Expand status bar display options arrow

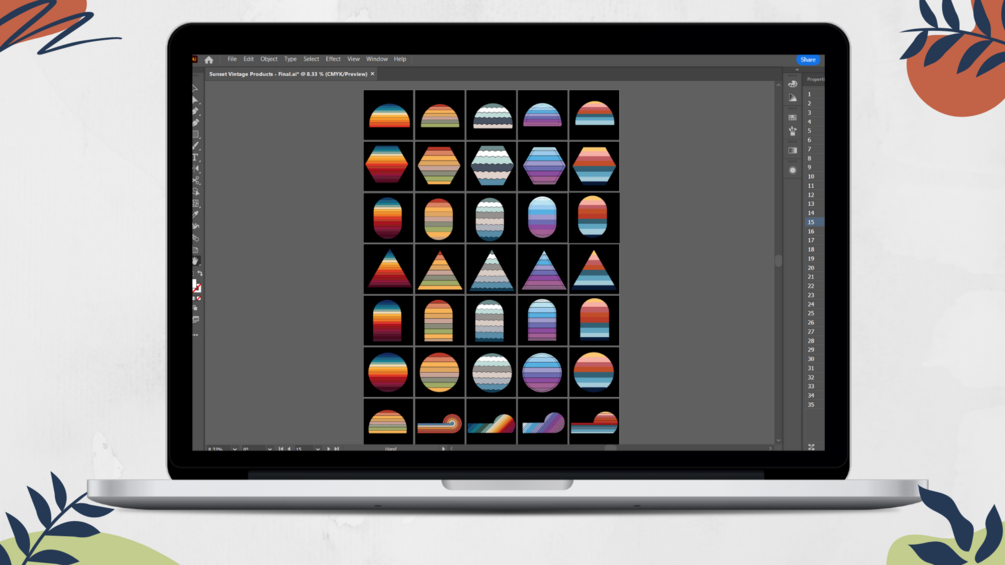[444, 448]
